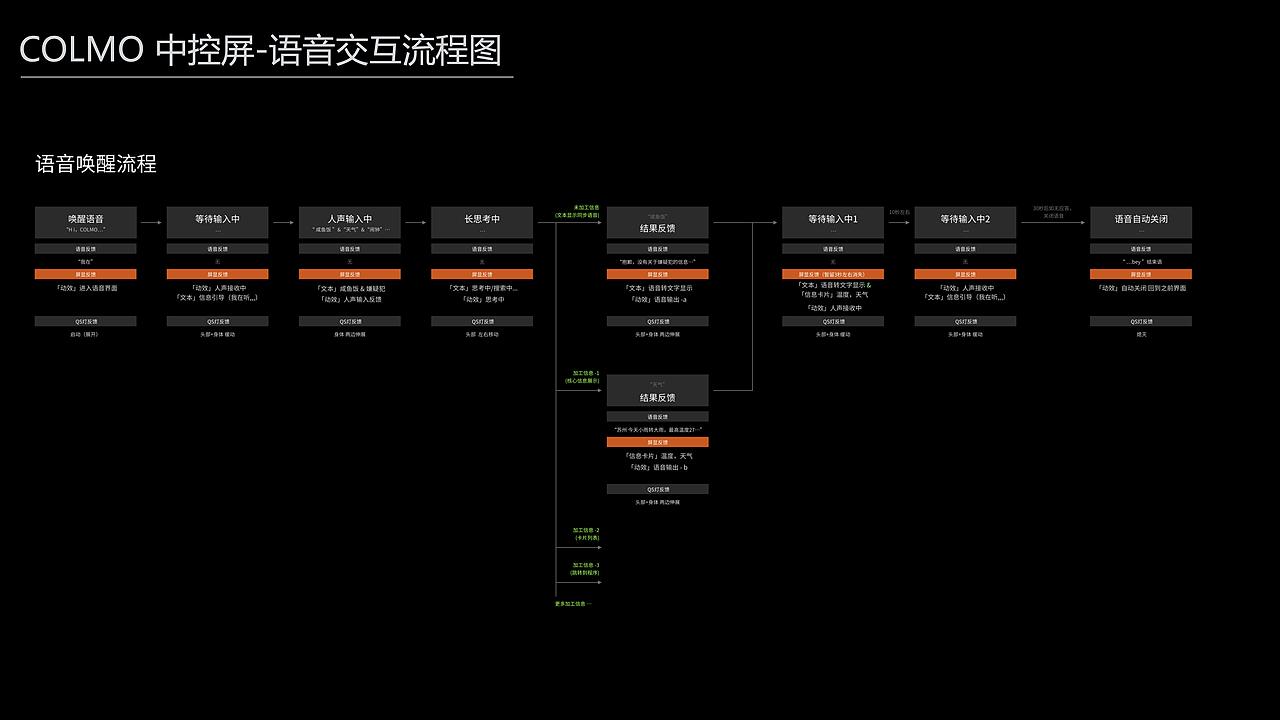
Task: Click the 语音反馈 bar under 唤醒语音
Action: pyautogui.click(x=86, y=249)
